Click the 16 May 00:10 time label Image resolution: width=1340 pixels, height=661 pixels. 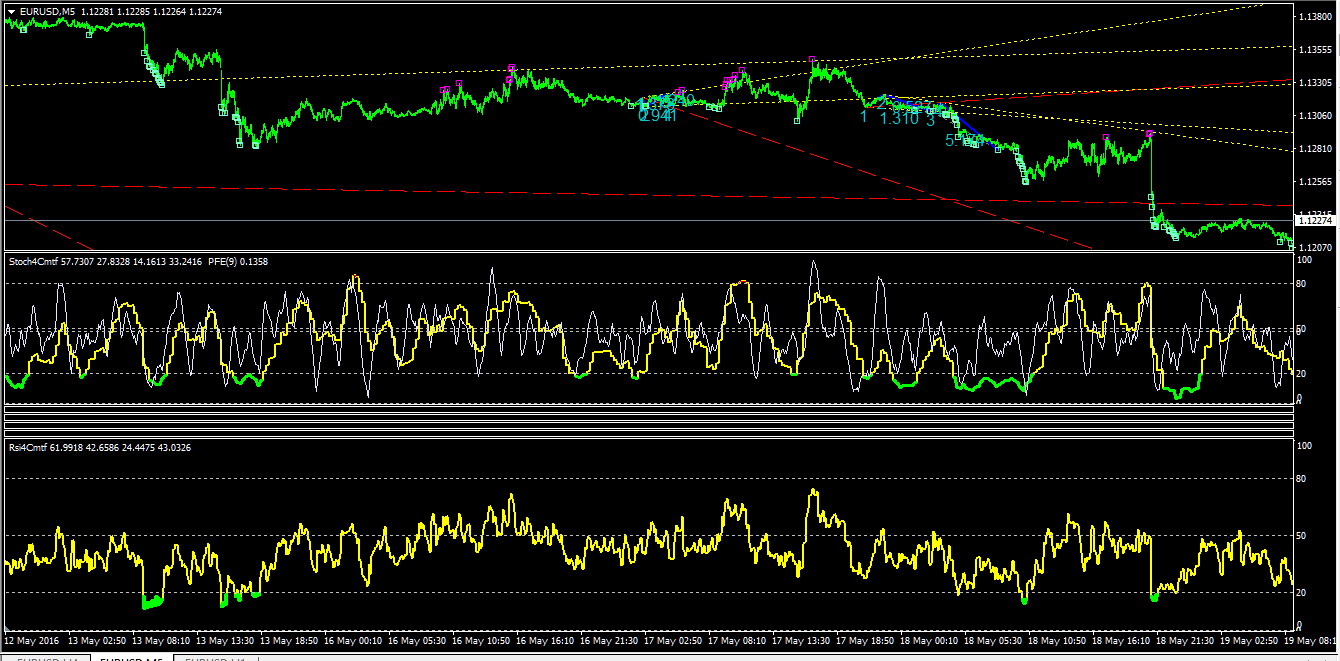click(x=353, y=639)
